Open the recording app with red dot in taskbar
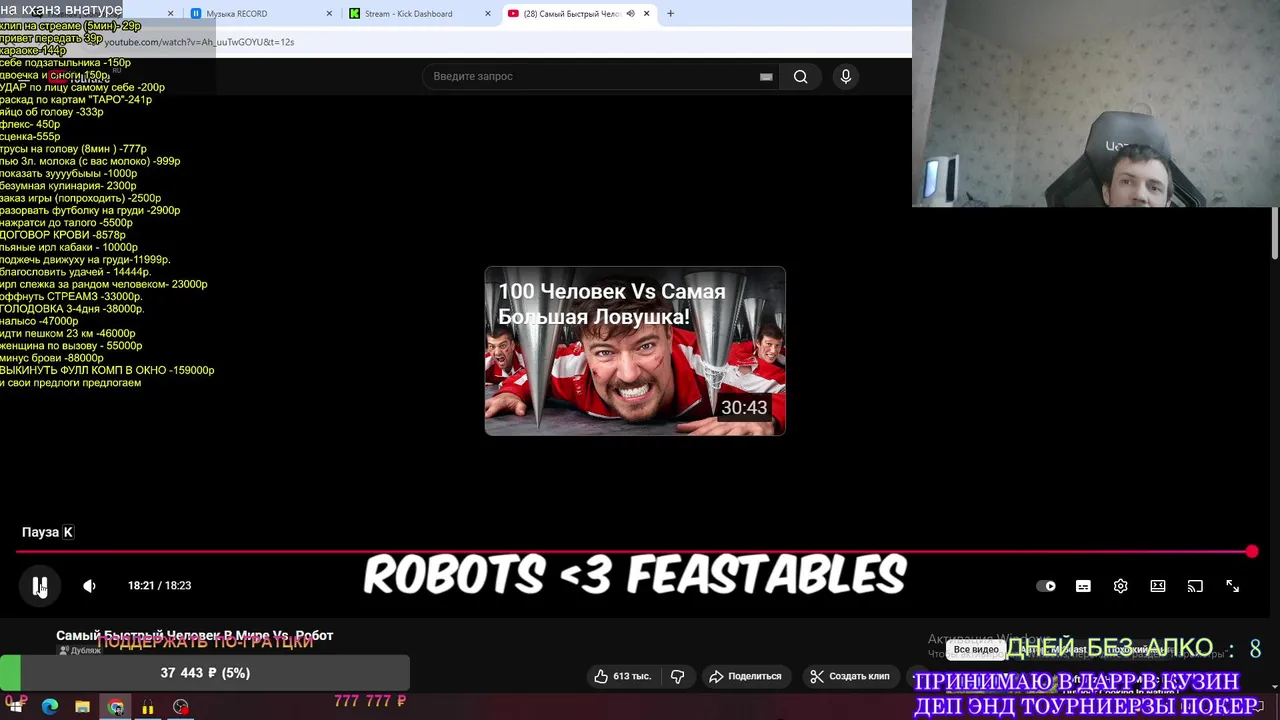This screenshot has height=720, width=1280. point(180,707)
